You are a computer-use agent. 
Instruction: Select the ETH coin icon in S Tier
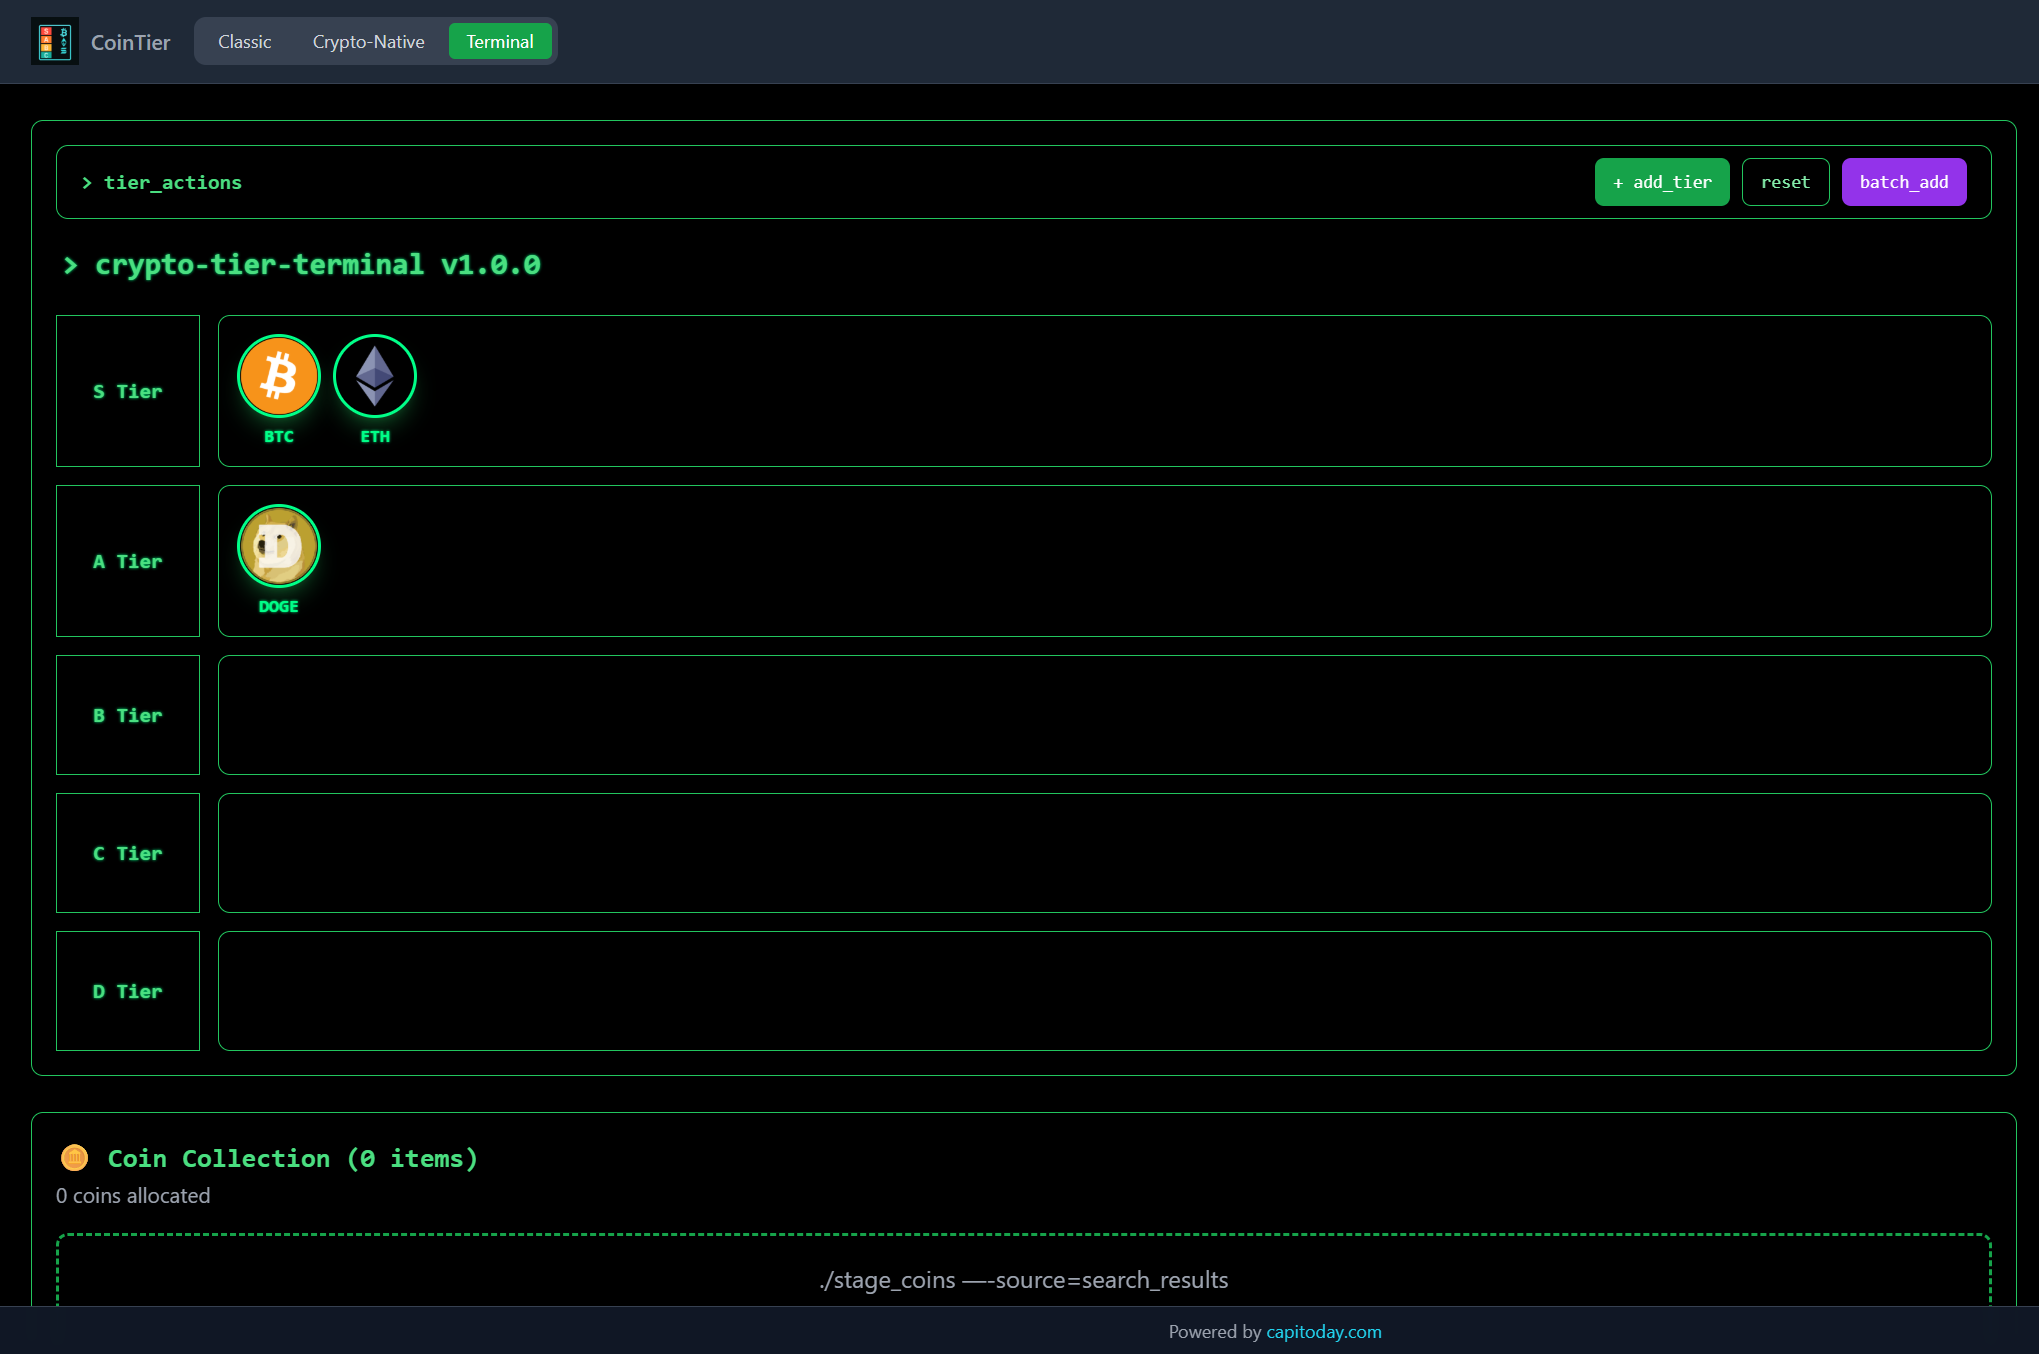pyautogui.click(x=375, y=376)
